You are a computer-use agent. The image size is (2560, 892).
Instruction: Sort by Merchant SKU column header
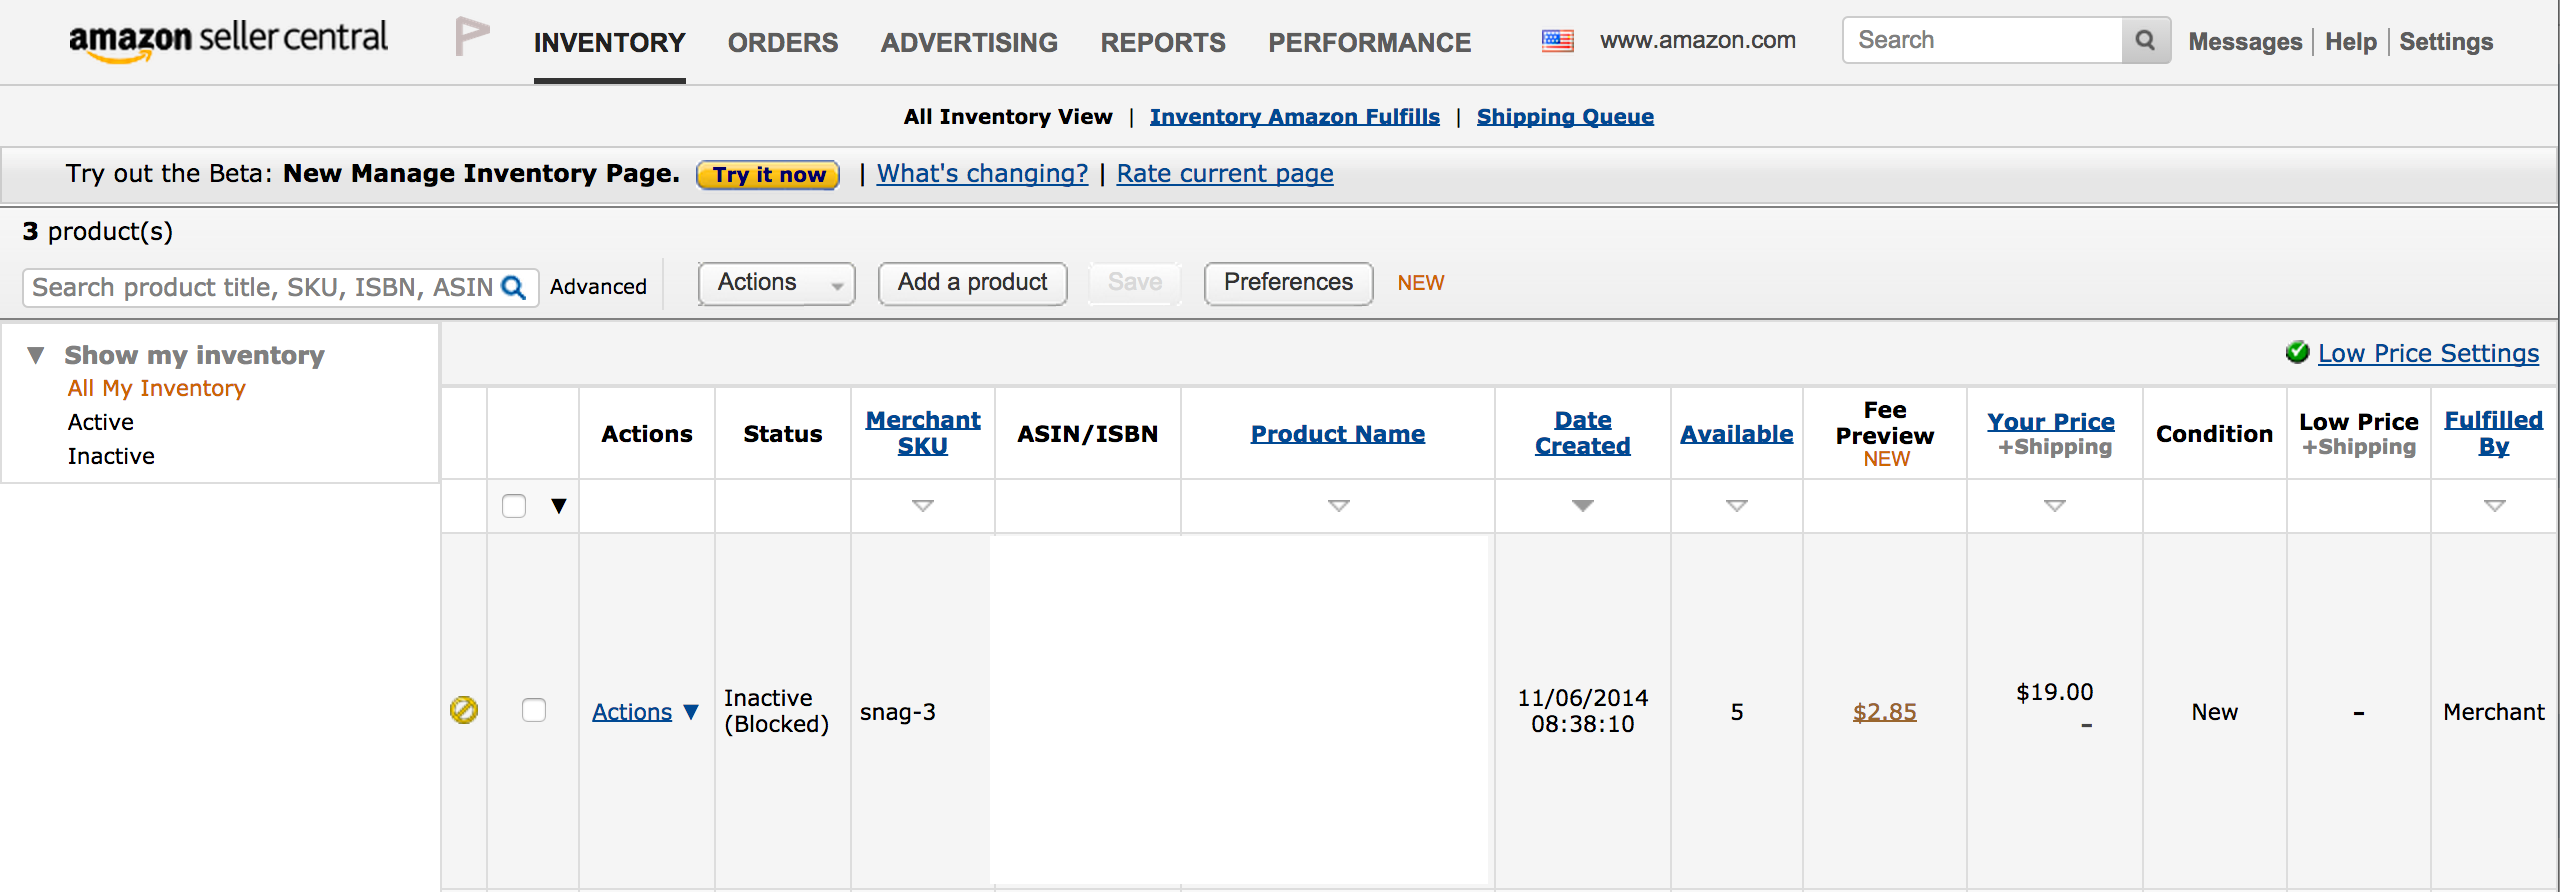pyautogui.click(x=923, y=433)
